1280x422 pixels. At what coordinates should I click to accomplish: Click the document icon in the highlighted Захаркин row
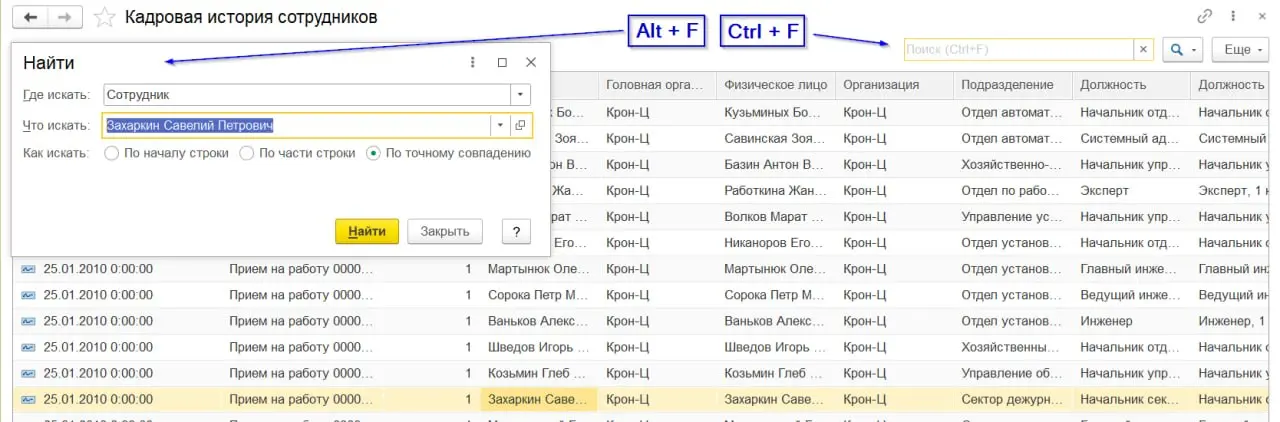(28, 400)
